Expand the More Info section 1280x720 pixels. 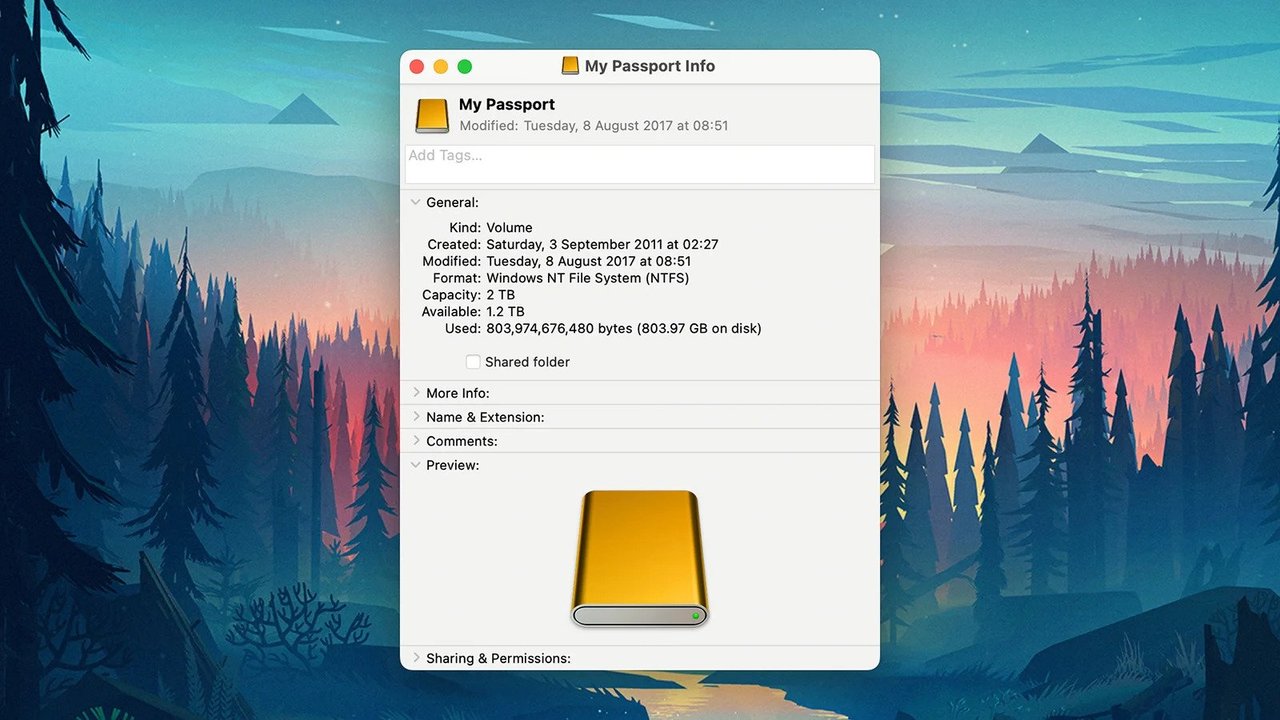416,393
